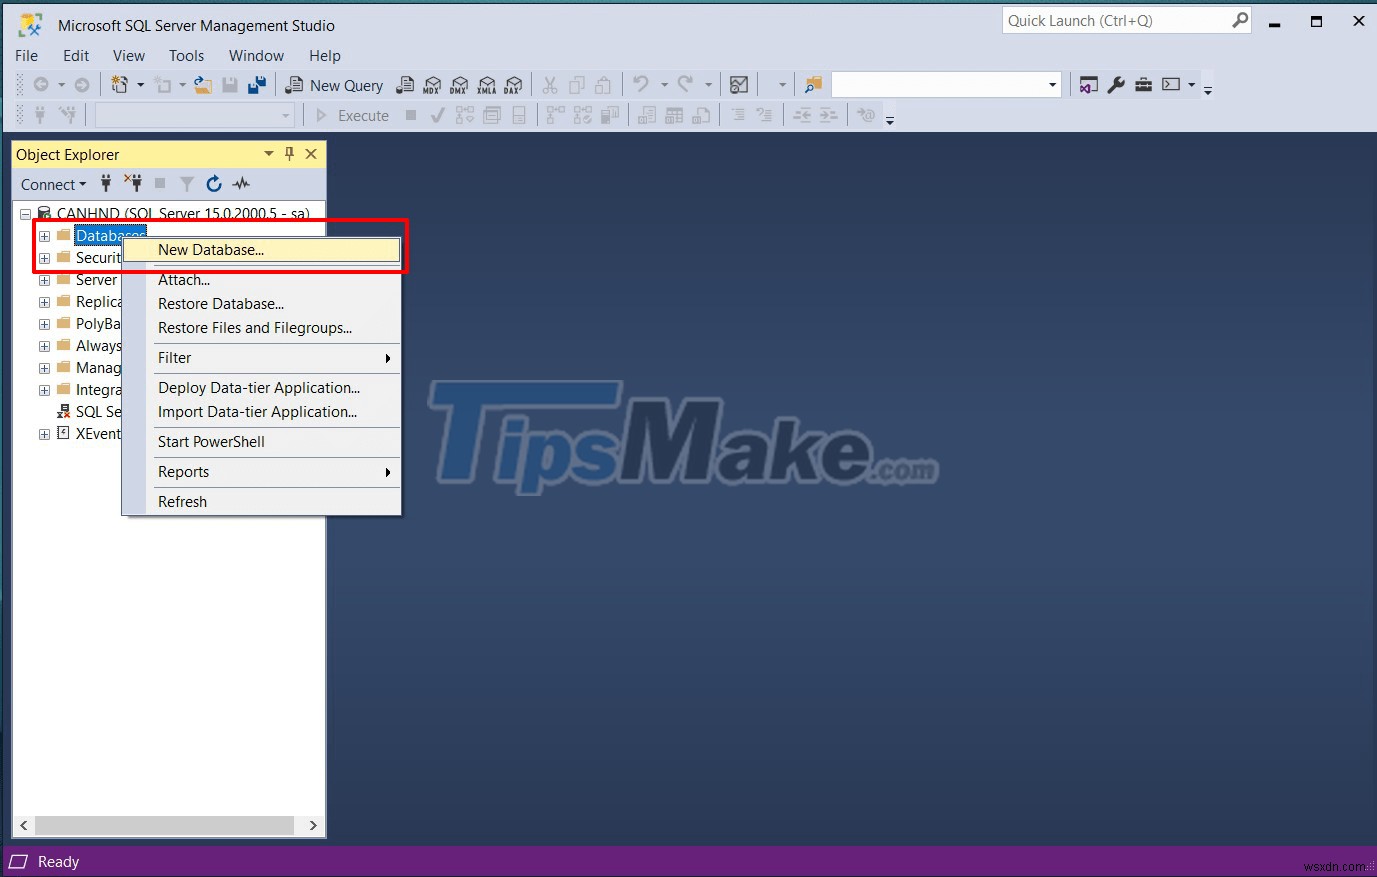Open the file open icon on the toolbar
Screen dimensions: 1377x877
point(202,85)
